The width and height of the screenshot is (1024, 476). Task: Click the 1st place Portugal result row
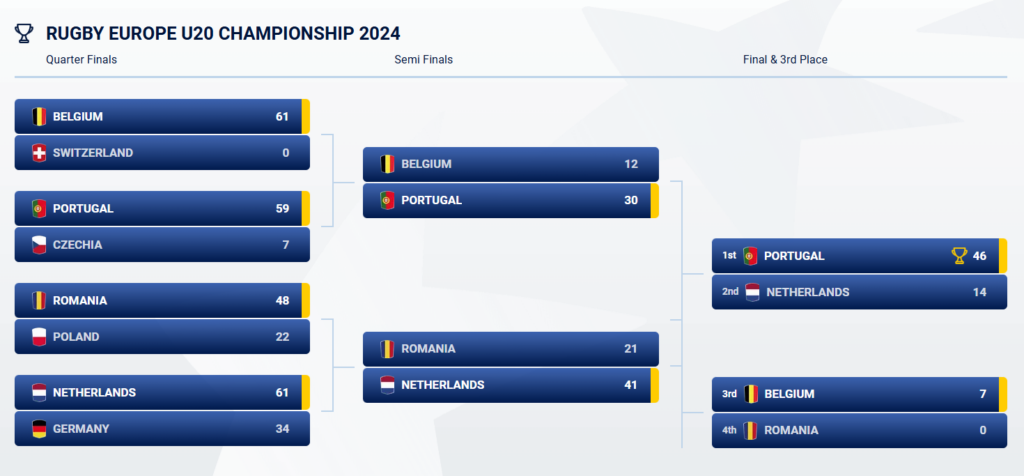coord(859,256)
